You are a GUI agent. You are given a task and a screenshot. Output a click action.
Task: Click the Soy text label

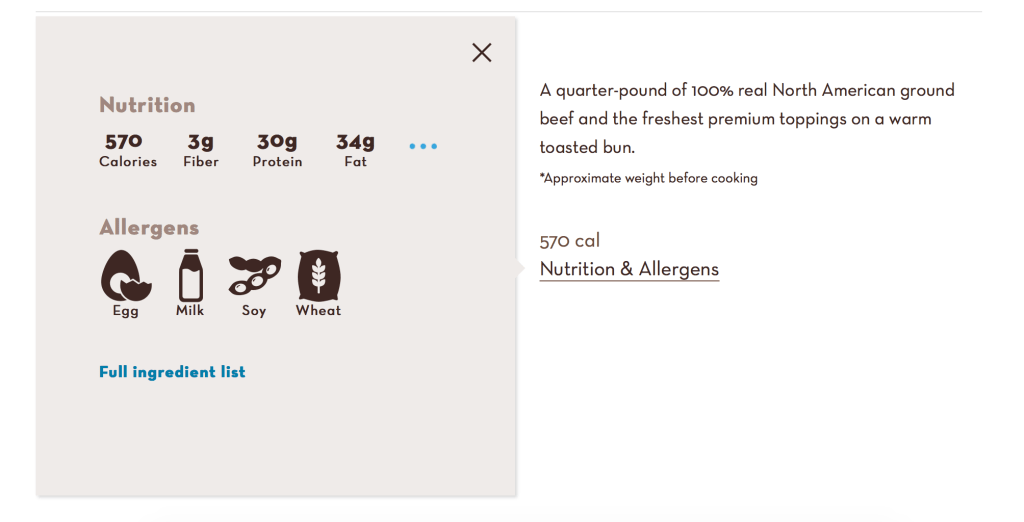(x=254, y=311)
